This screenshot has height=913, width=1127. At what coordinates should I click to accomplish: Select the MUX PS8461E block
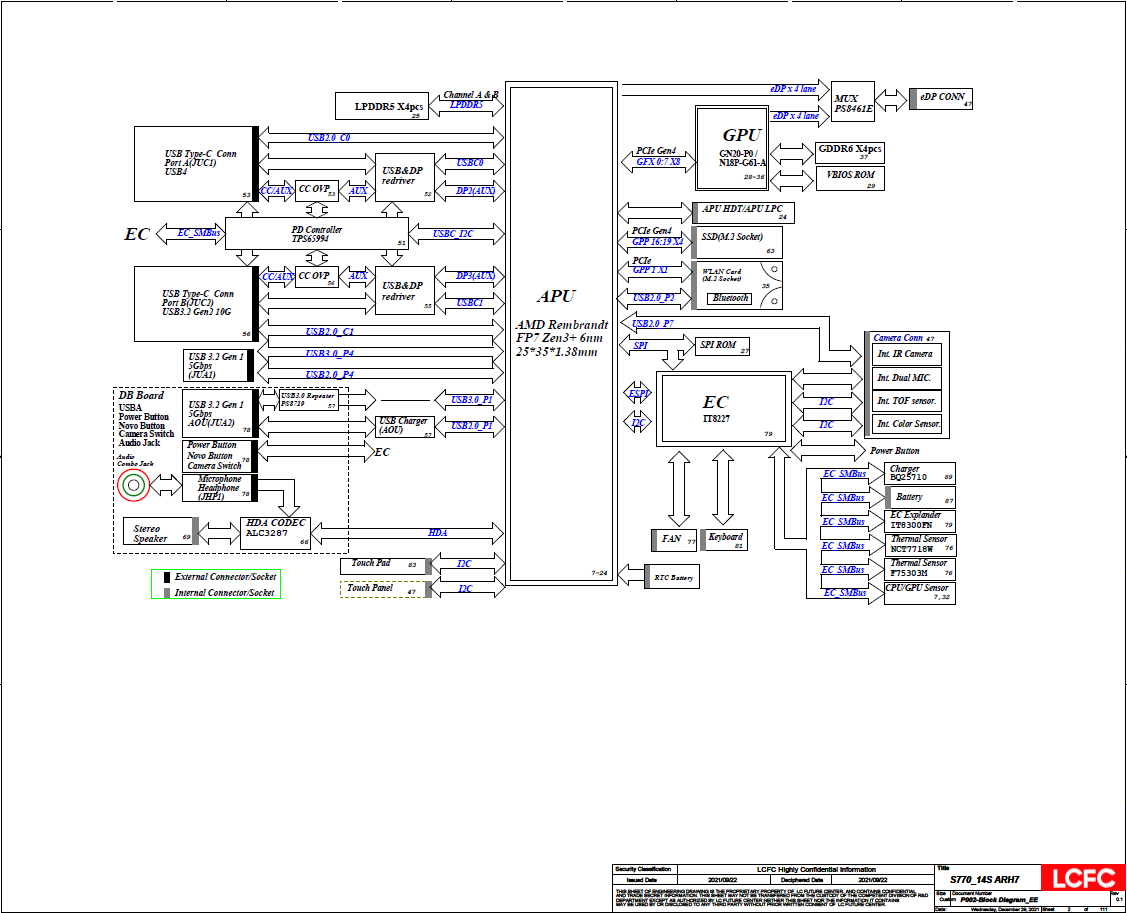pyautogui.click(x=853, y=102)
